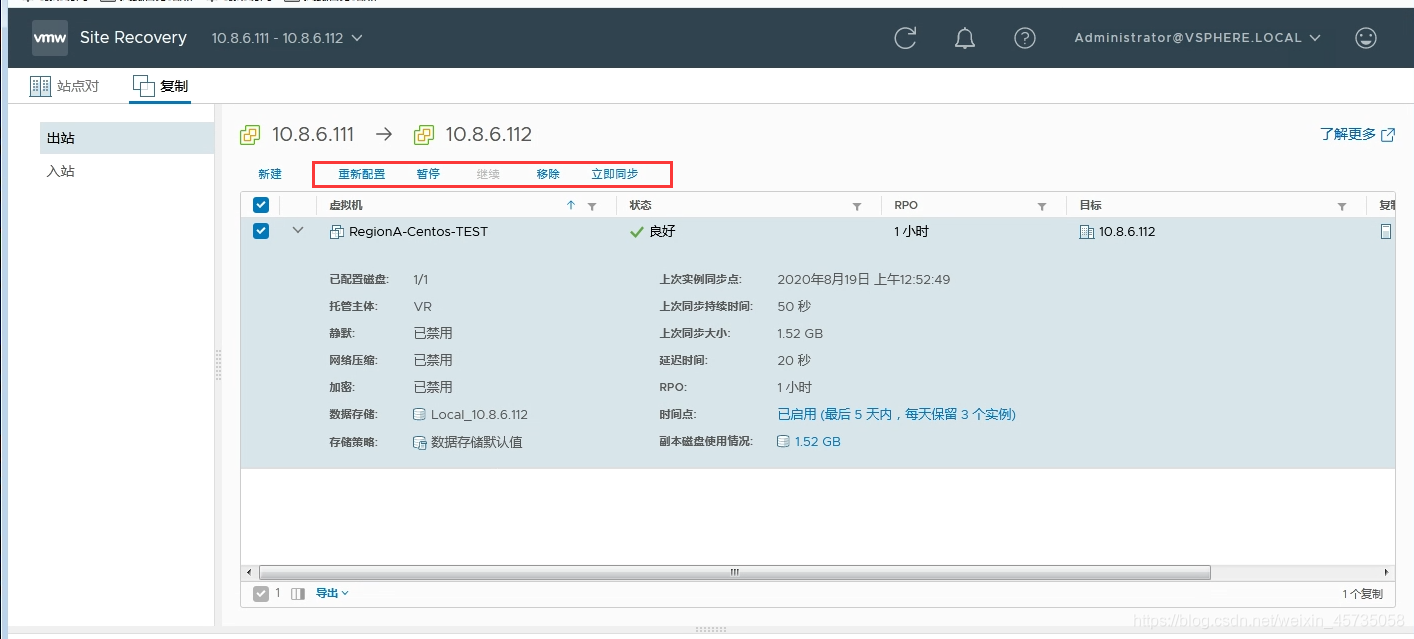Click the VM icon beside RegionA-Centos-TEST
Viewport: 1414px width, 639px height.
(337, 232)
